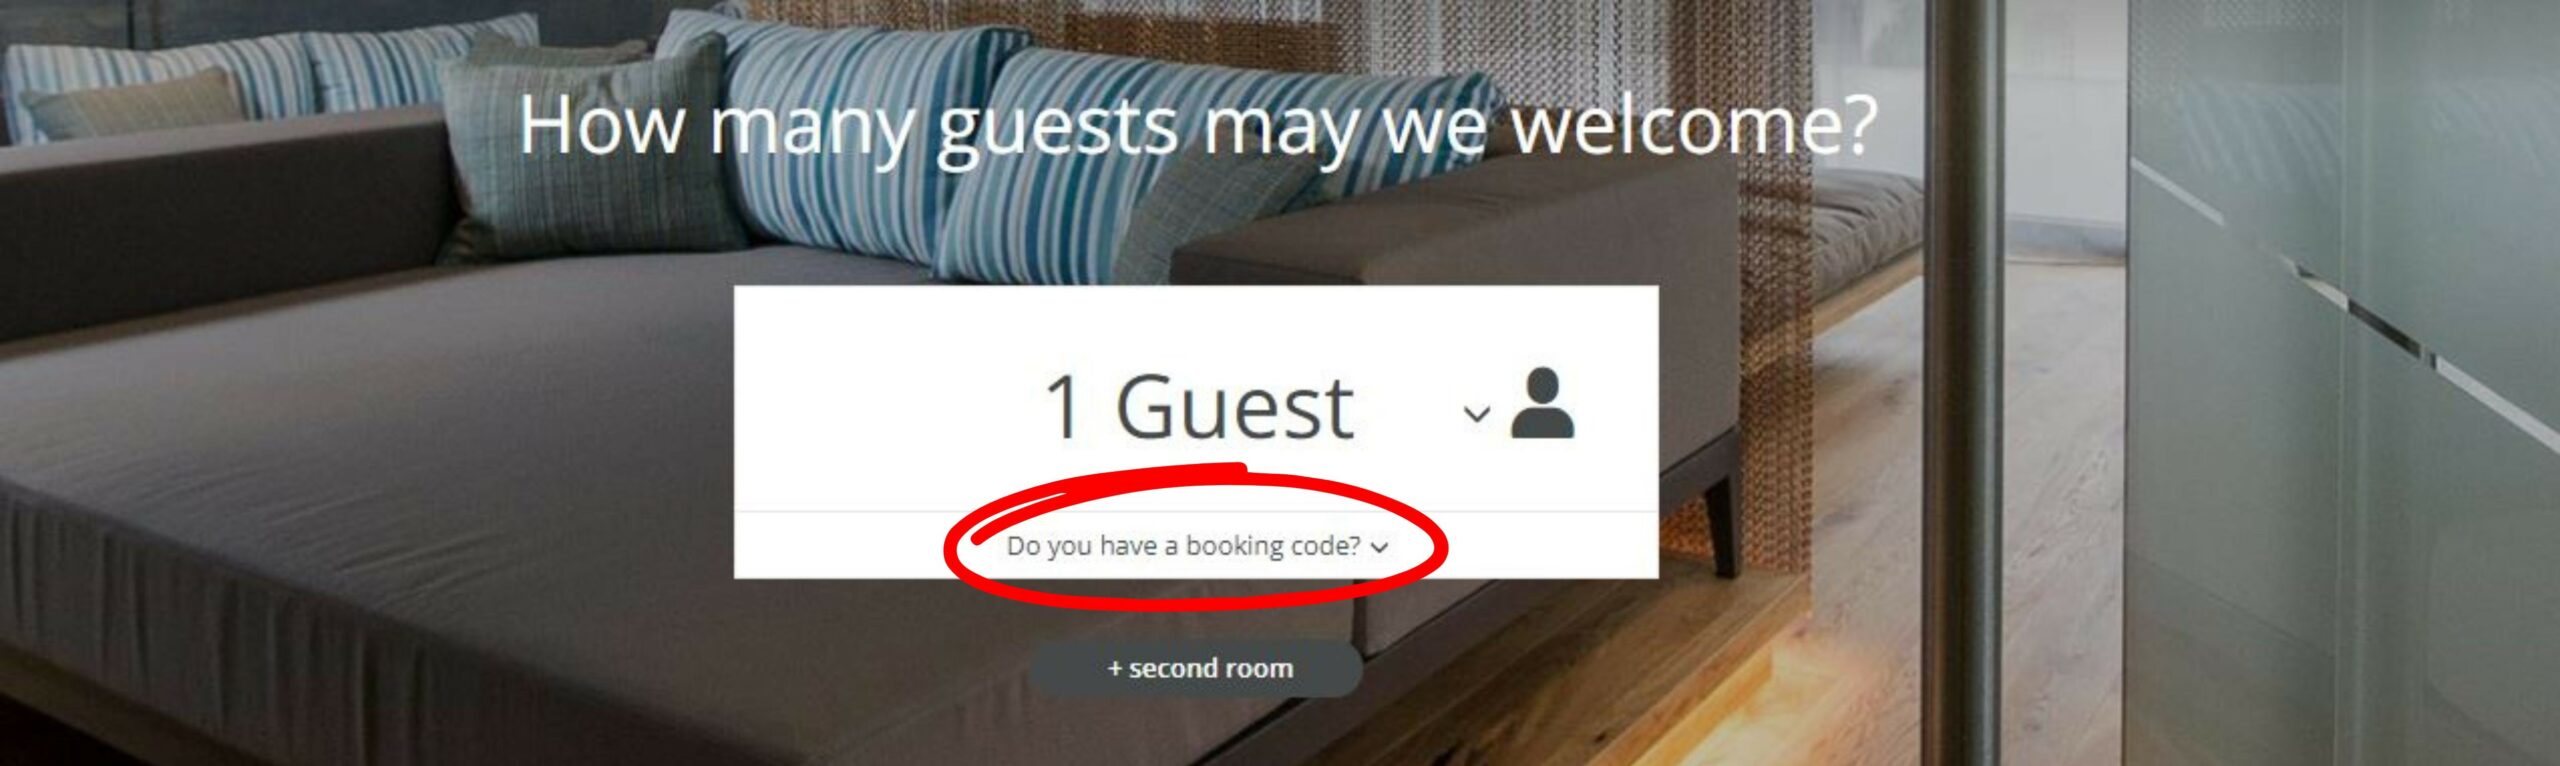Viewport: 2560px width, 766px height.
Task: Click the red hand-drawn circle annotation
Action: [x=1196, y=535]
